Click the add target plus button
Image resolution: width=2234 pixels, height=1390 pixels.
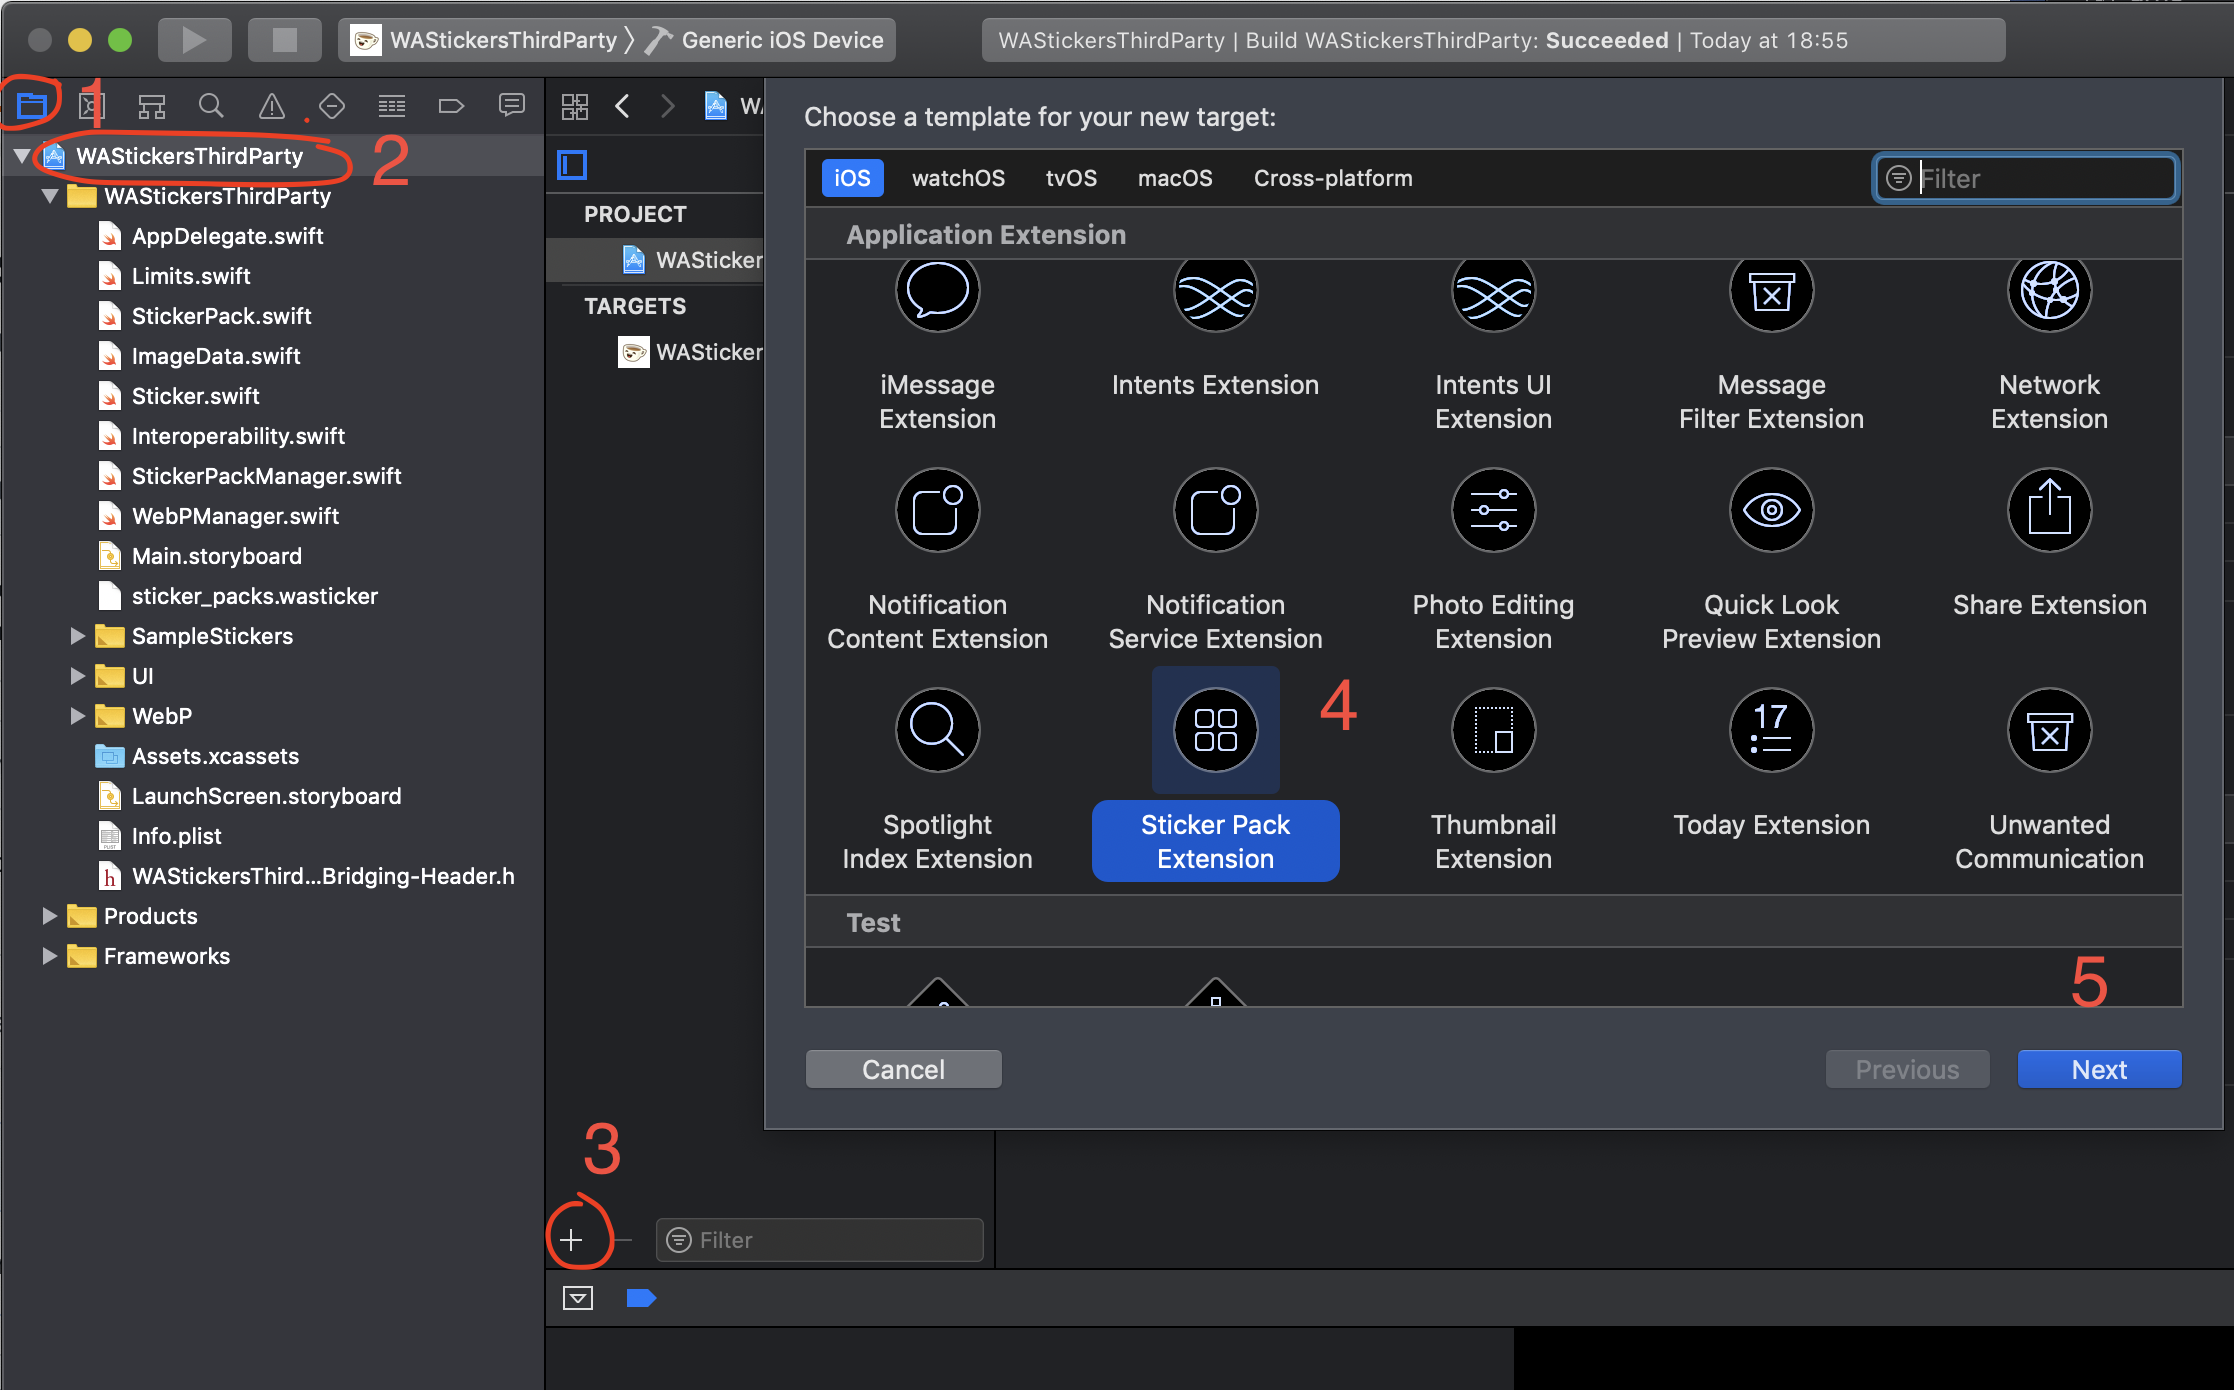pos(571,1240)
